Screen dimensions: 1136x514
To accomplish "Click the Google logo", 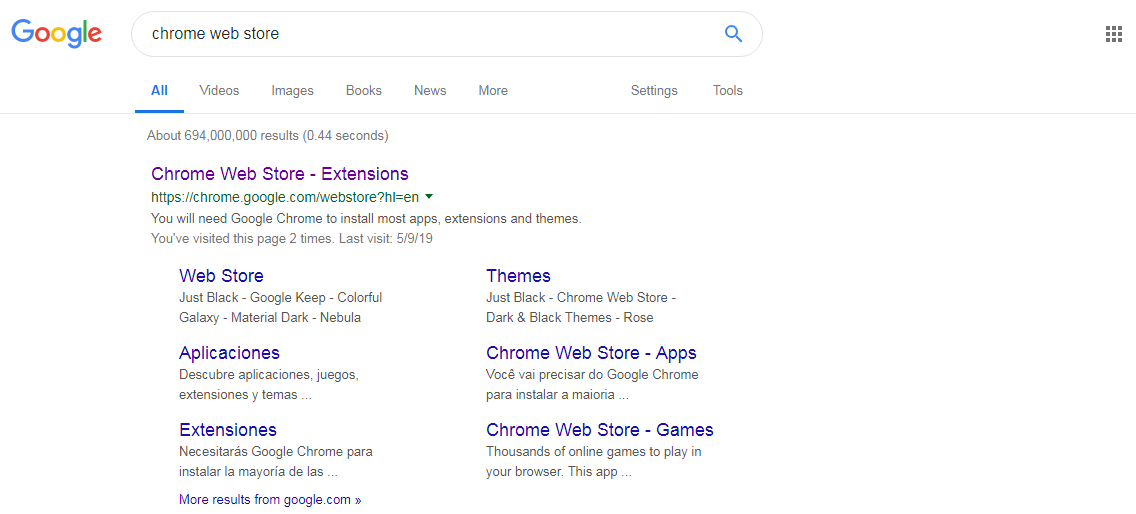I will click(56, 33).
